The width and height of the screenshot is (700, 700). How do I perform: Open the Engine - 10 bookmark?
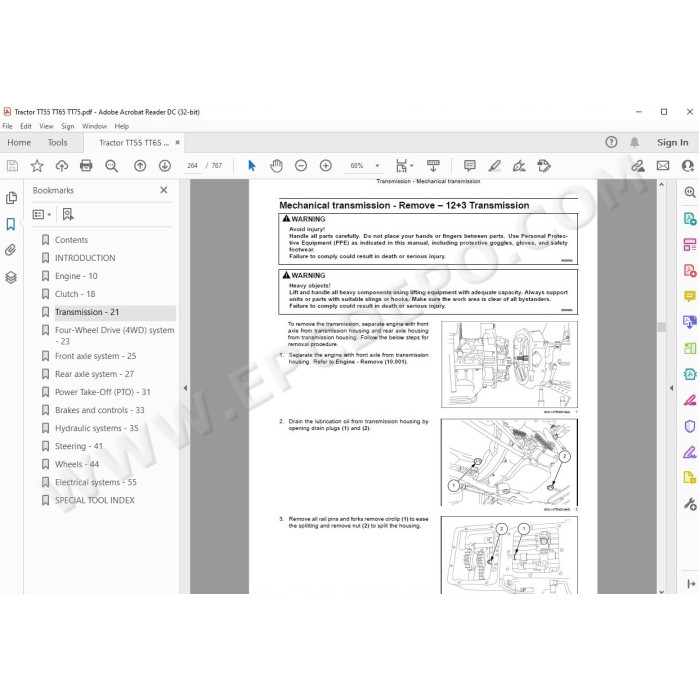pos(76,276)
